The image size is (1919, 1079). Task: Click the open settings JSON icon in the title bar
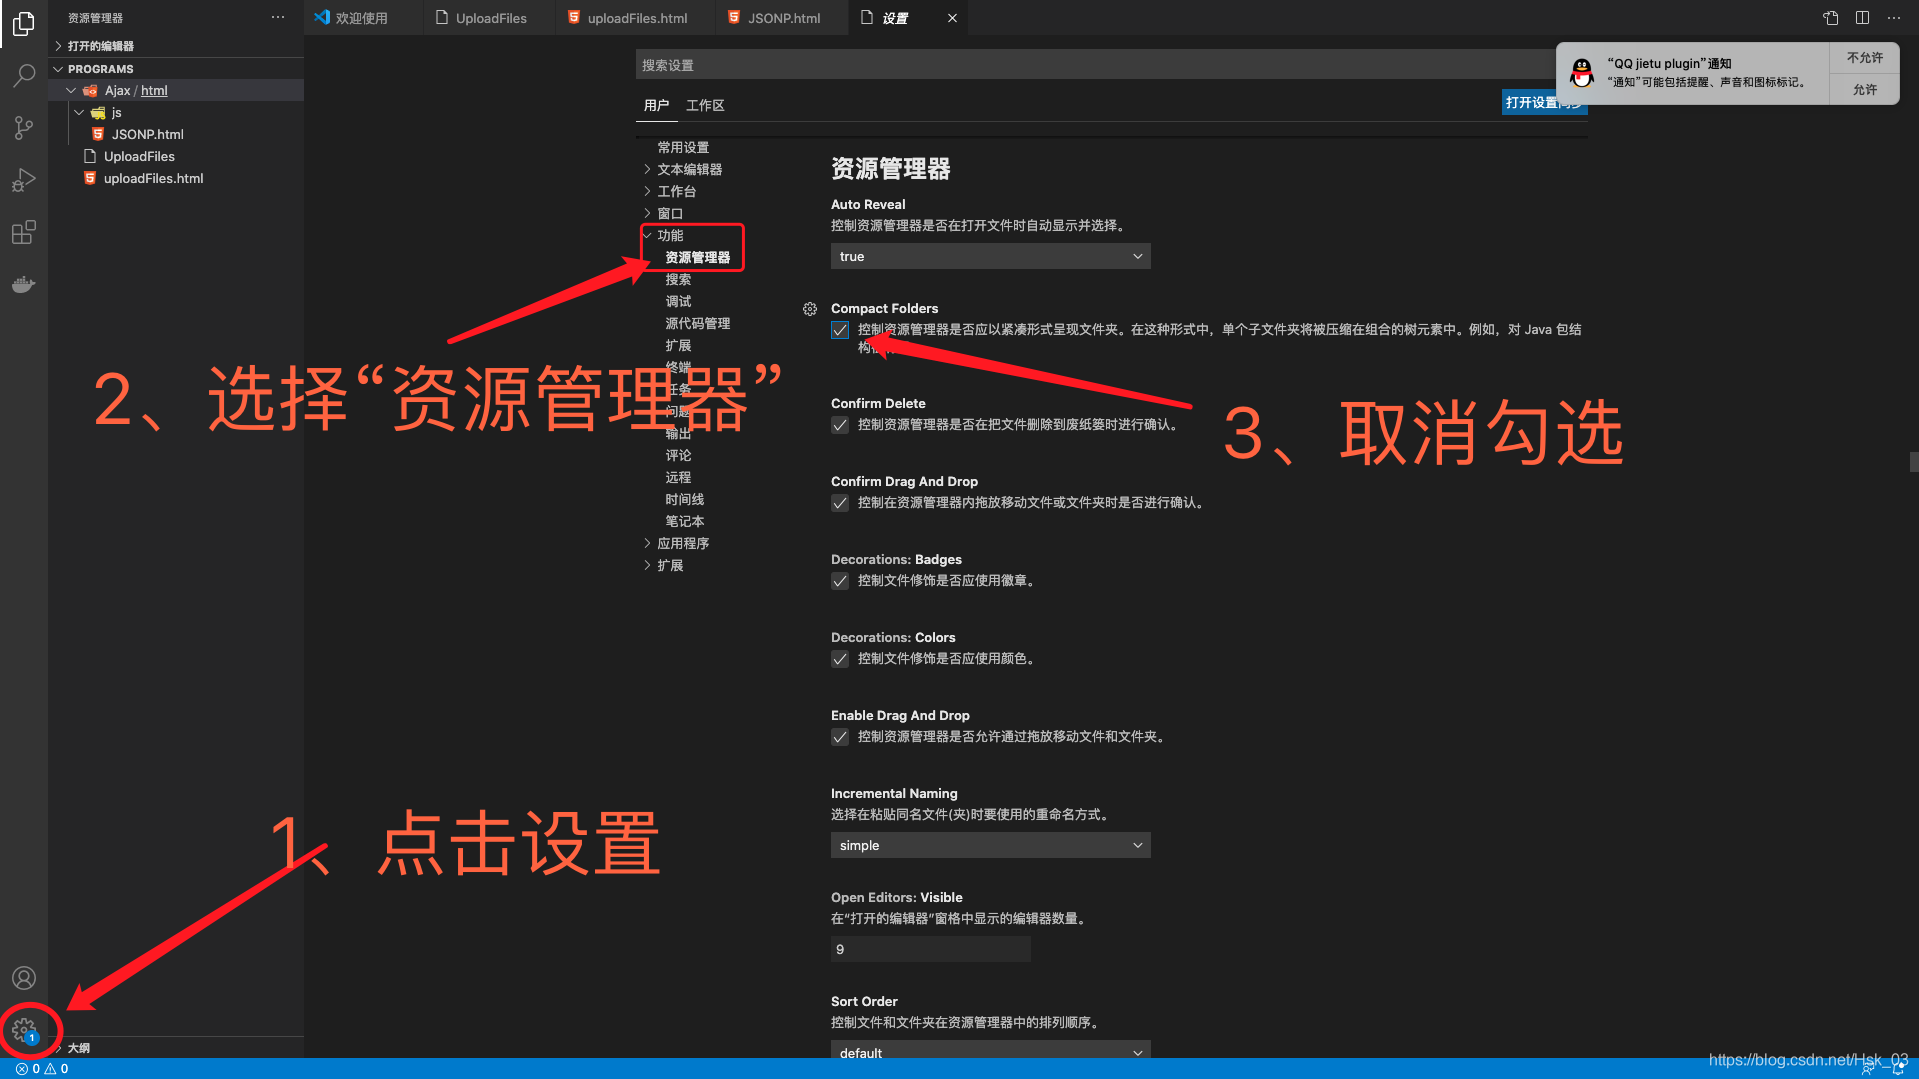[1830, 18]
